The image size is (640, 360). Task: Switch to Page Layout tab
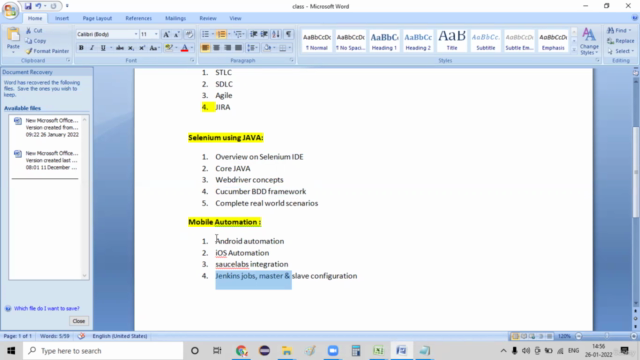coord(97,18)
